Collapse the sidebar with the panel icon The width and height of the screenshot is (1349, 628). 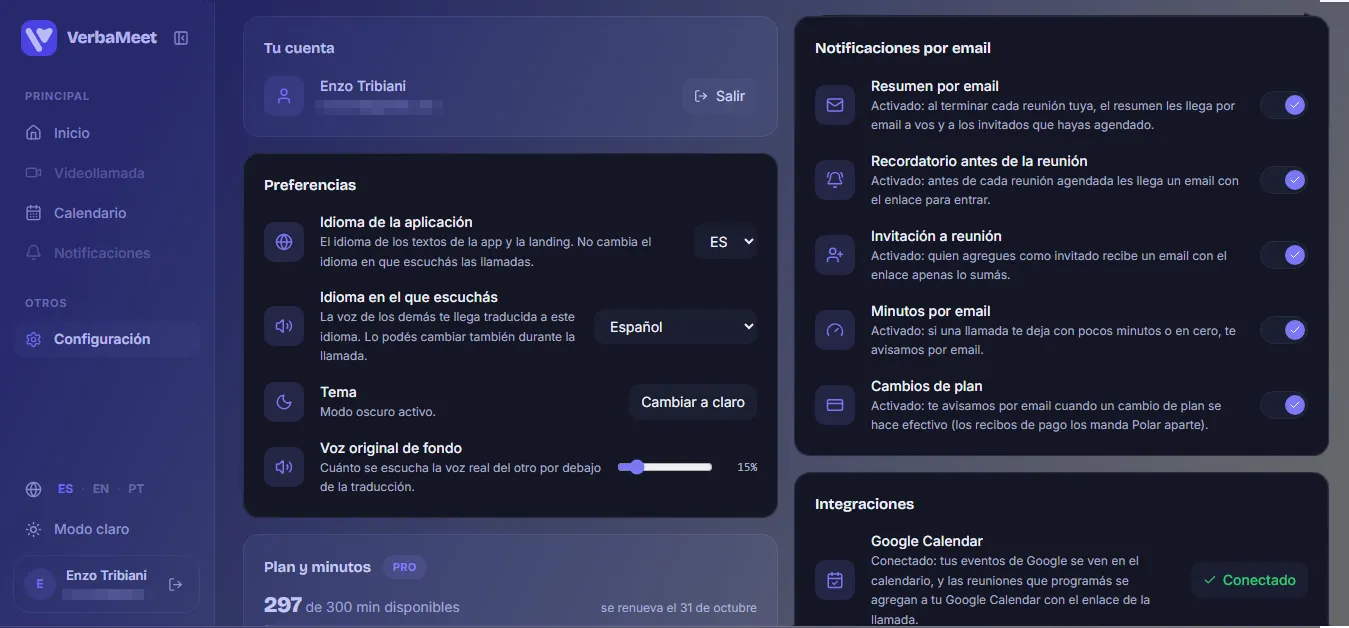181,38
